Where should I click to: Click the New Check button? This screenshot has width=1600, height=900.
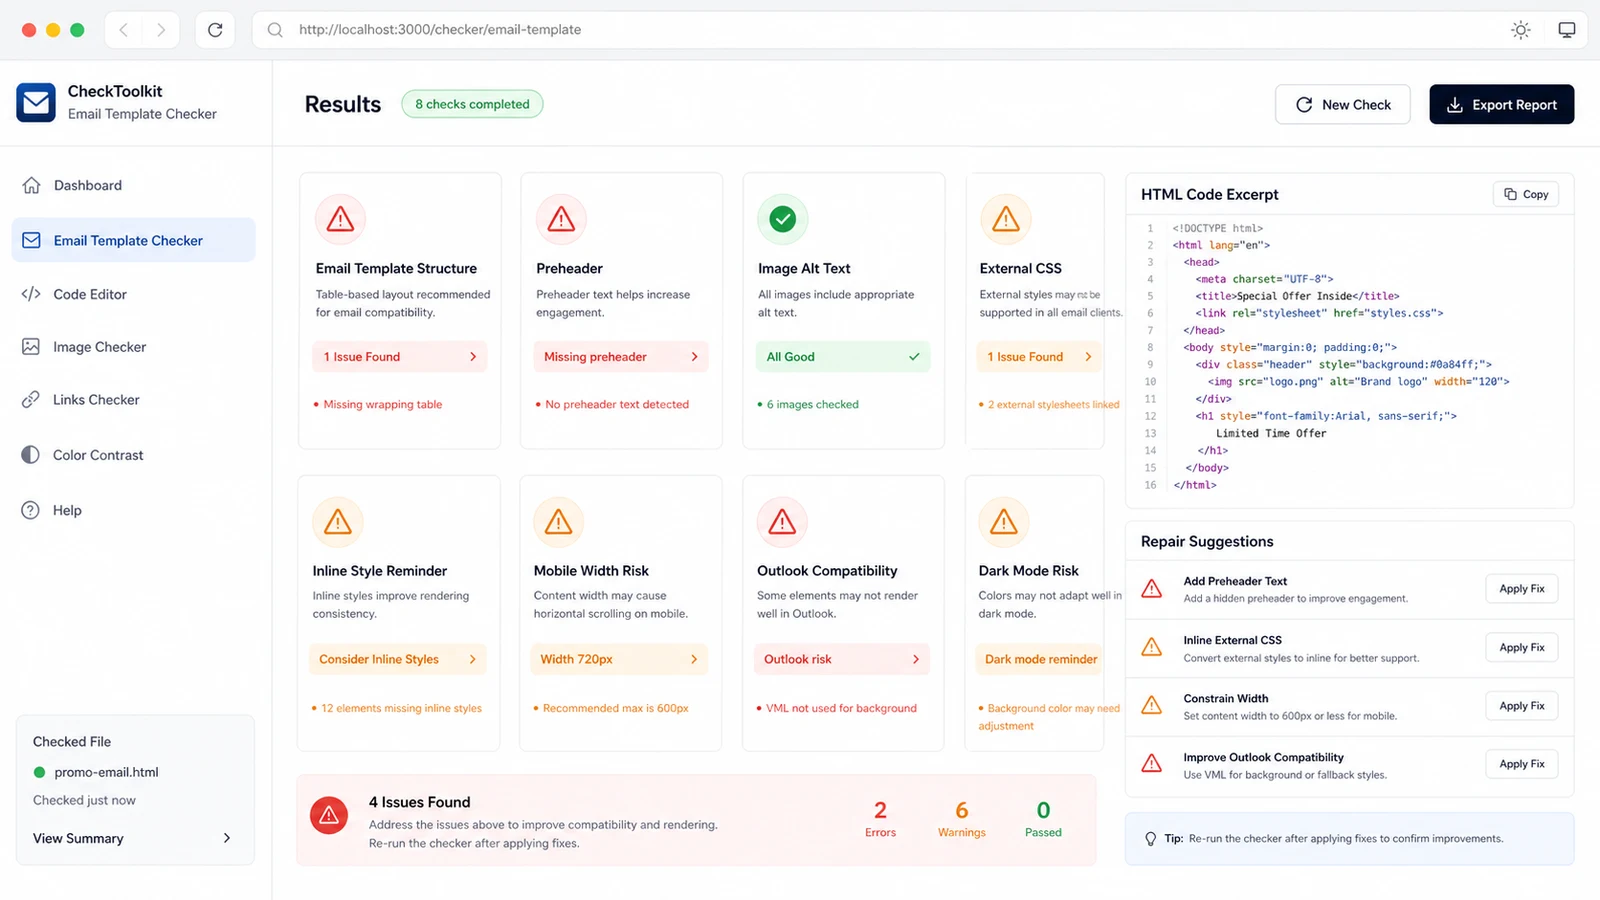click(1343, 104)
